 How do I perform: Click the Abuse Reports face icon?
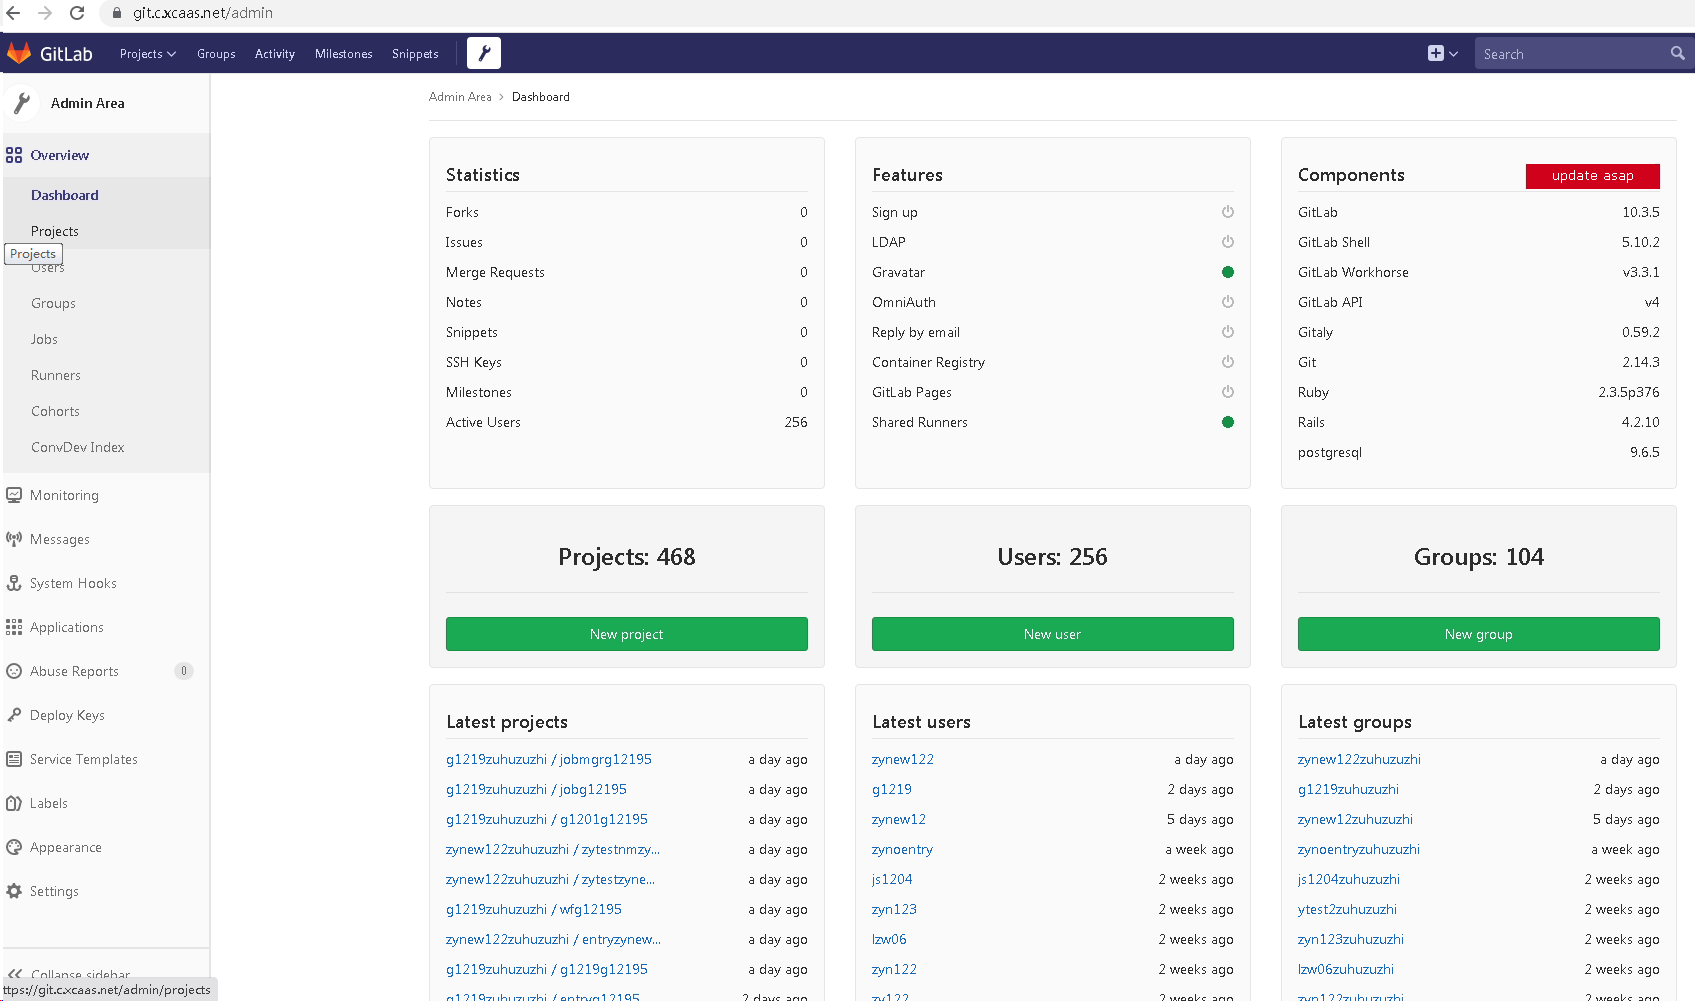14,671
